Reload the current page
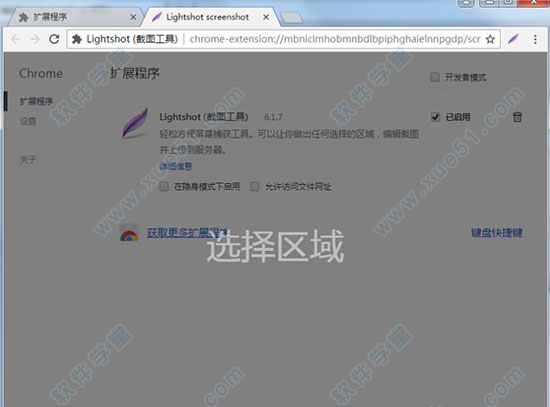The height and width of the screenshot is (407, 550). pos(54,39)
